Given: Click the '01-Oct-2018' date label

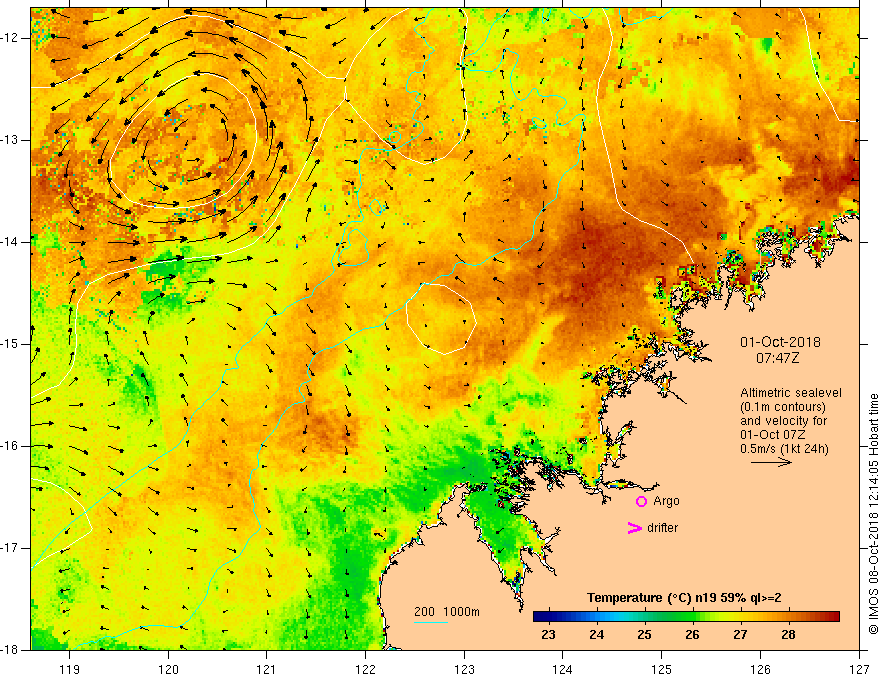Looking at the screenshot, I should click(780, 342).
